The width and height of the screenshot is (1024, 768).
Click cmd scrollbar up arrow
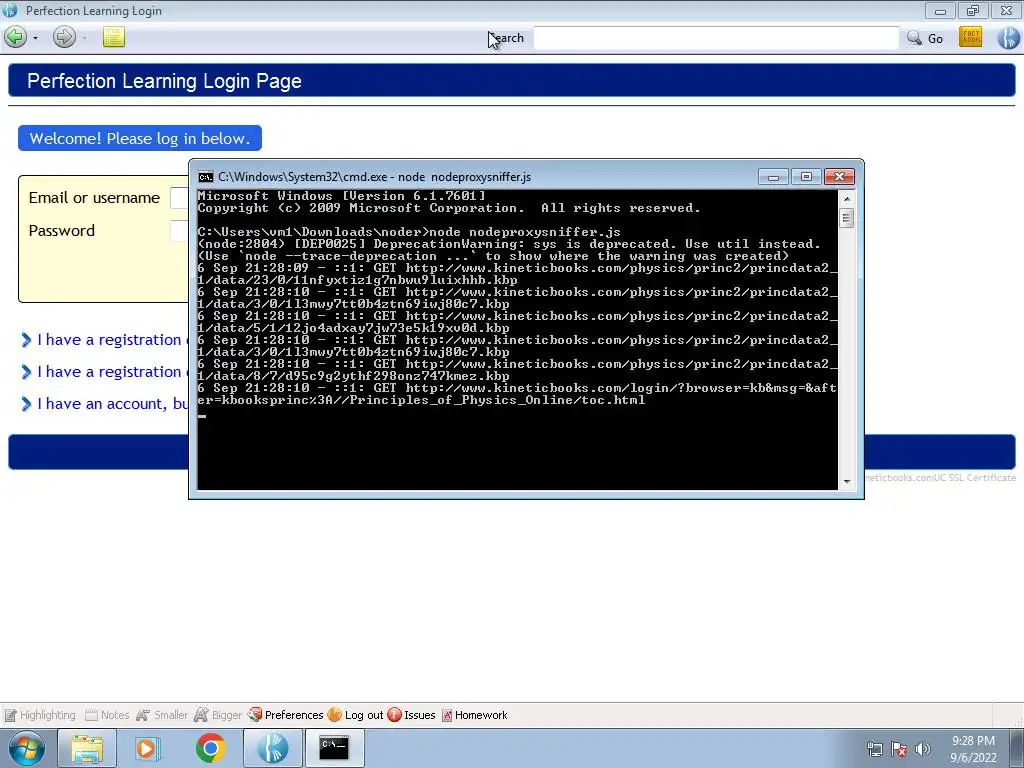pos(846,199)
